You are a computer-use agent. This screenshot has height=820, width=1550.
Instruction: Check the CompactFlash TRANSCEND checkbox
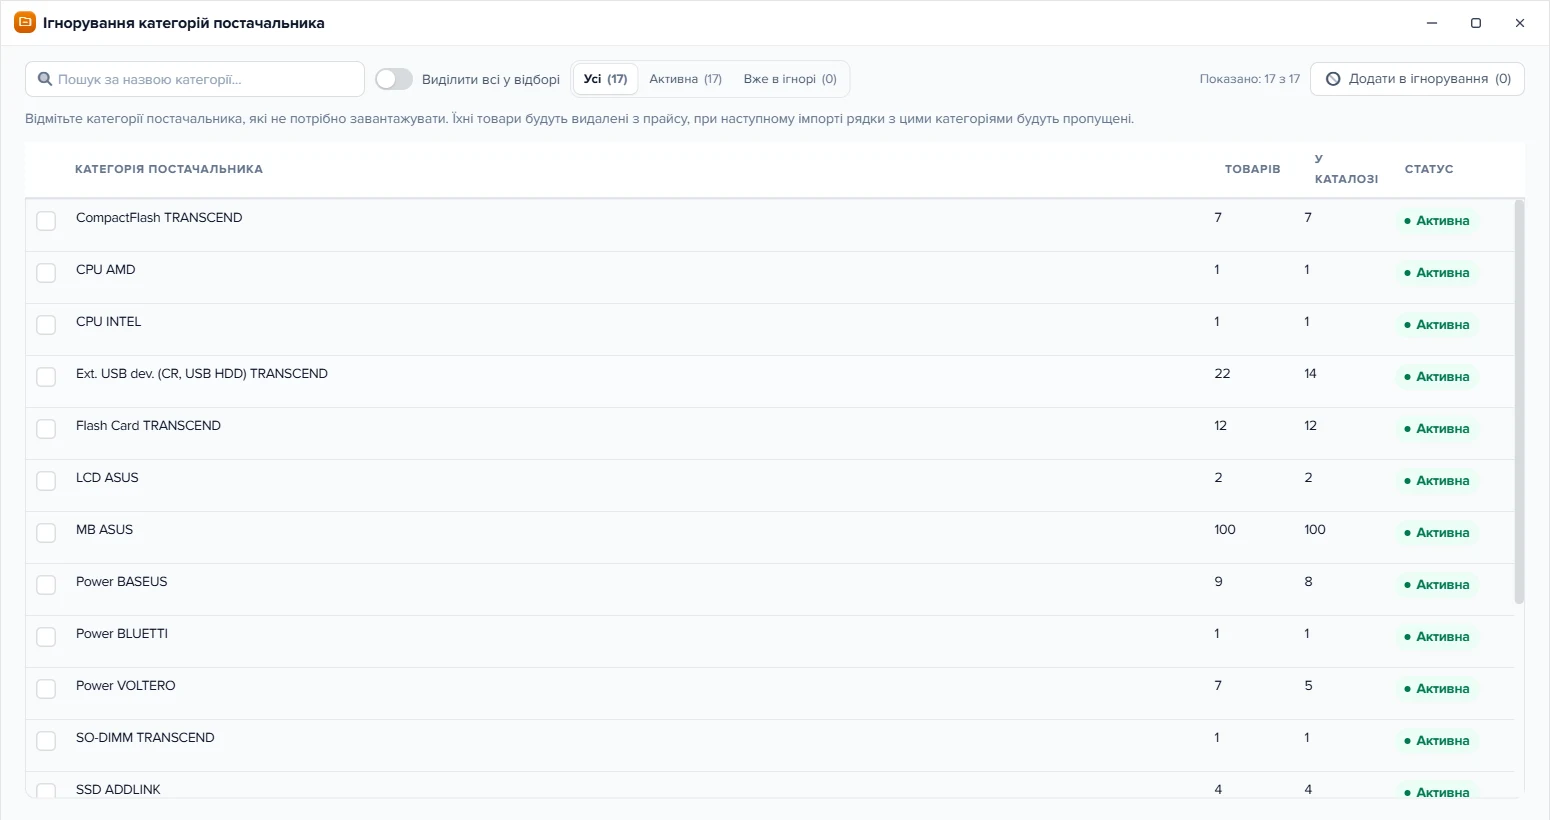46,221
